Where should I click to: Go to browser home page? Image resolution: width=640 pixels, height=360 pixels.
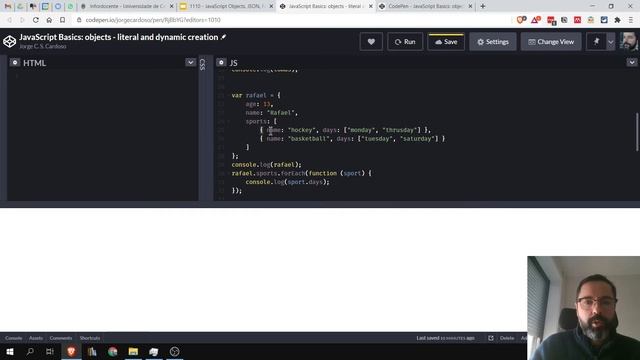(x=49, y=20)
